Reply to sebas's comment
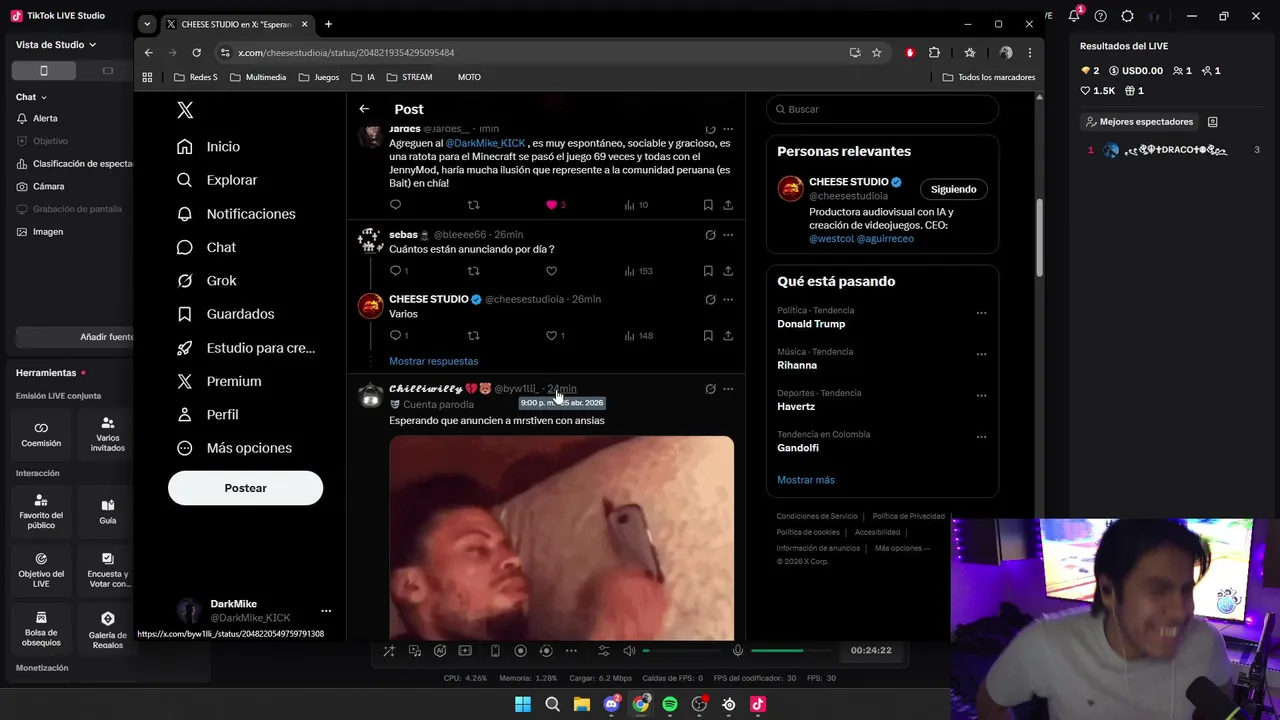 [x=395, y=271]
